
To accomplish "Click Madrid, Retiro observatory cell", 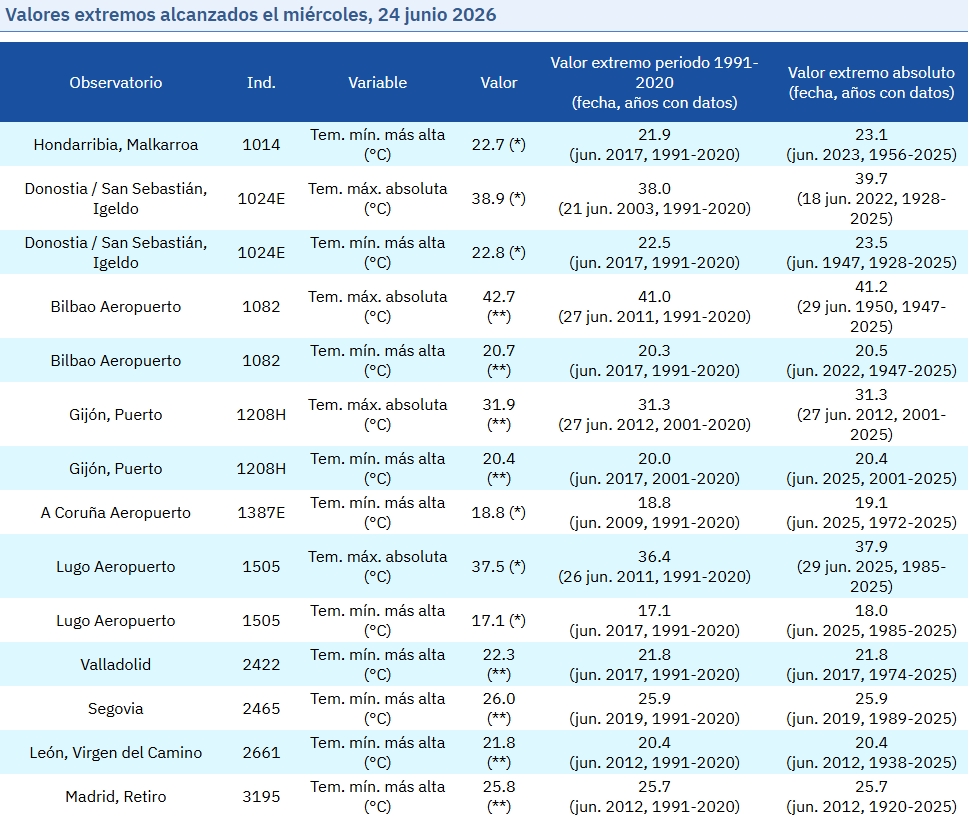I will click(116, 796).
